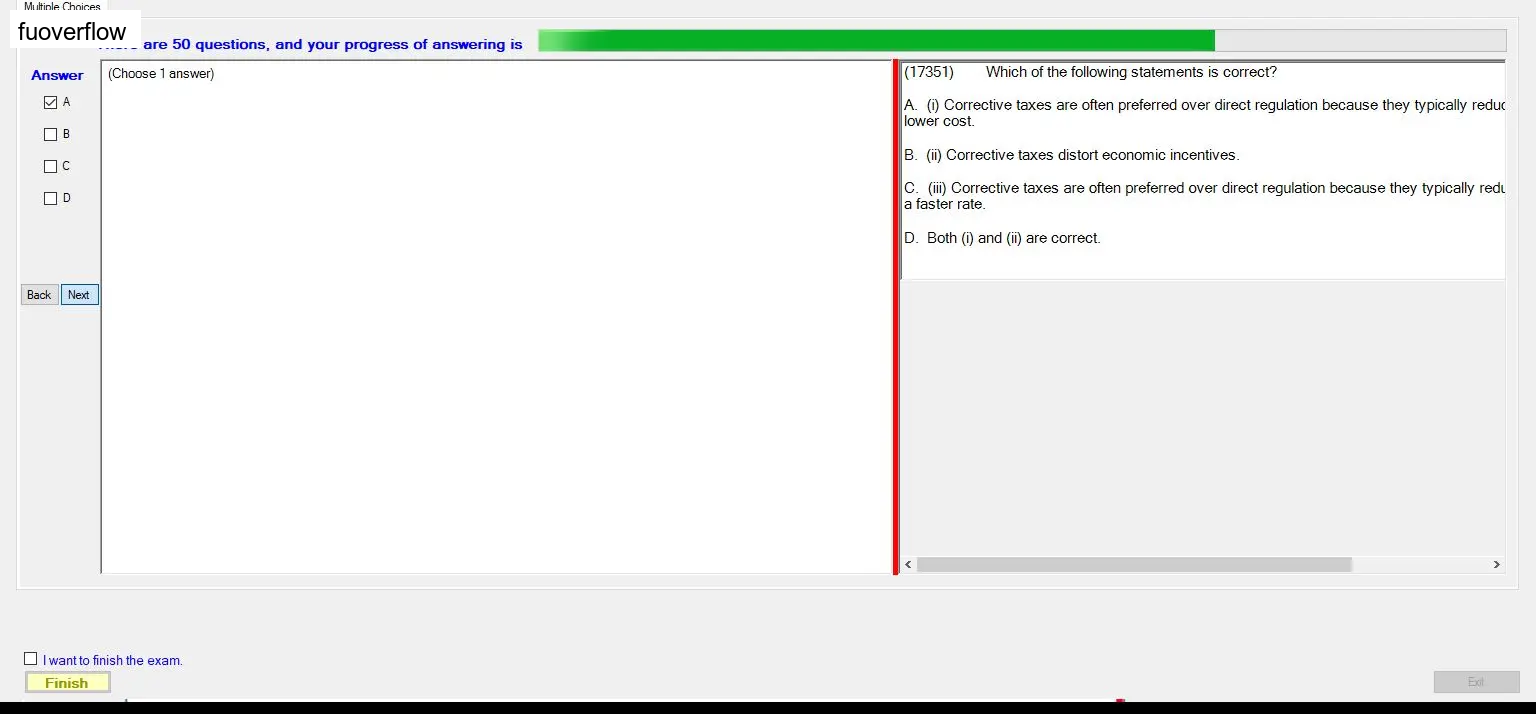Tick answer checkbox D
Screen dimensions: 1536x714
click(x=50, y=198)
